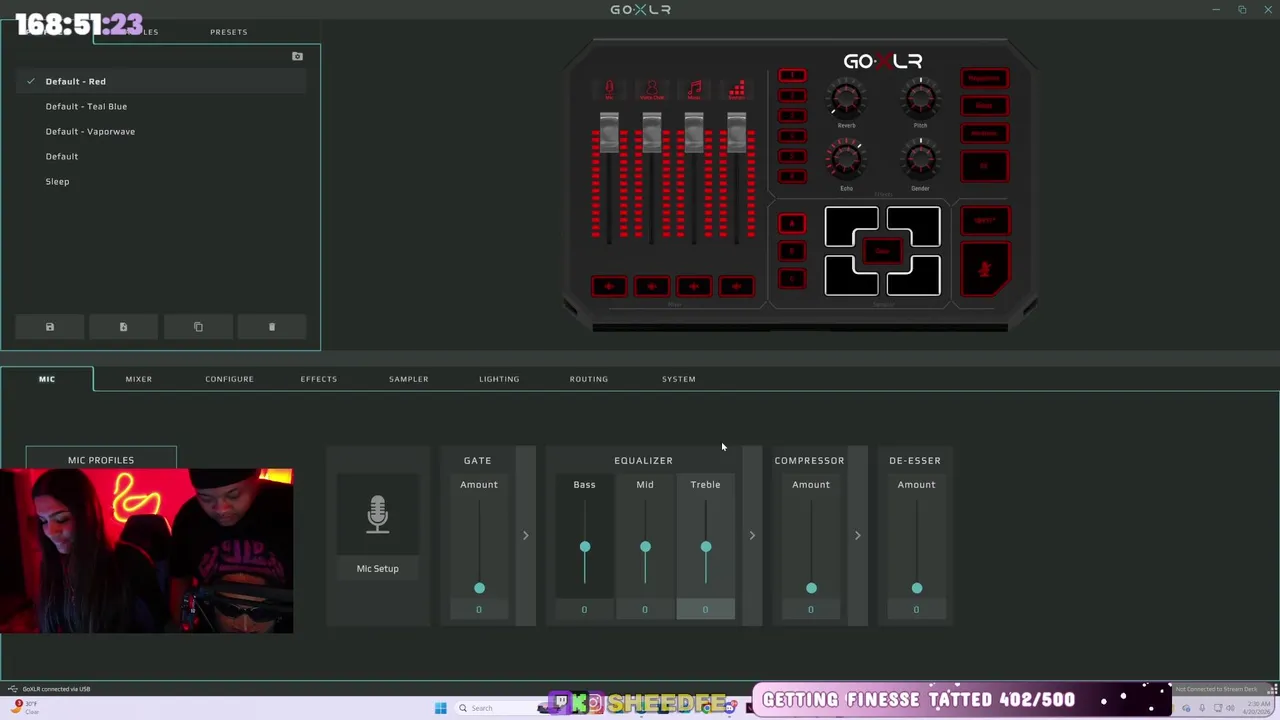Open the Effects tab
Image resolution: width=1280 pixels, height=720 pixels.
(319, 379)
